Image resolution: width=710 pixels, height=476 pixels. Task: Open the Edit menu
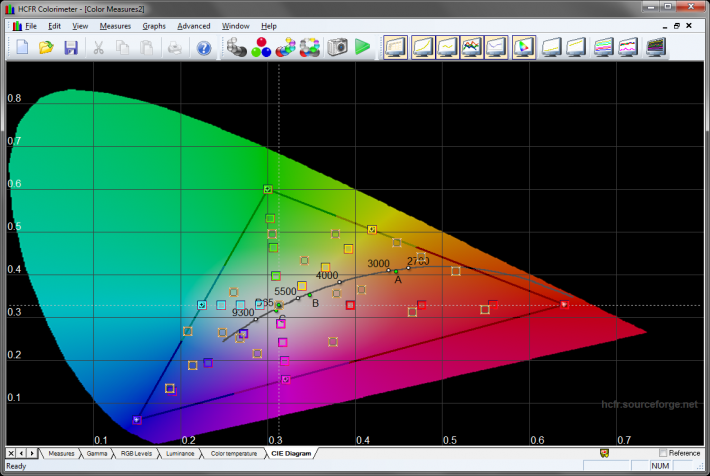54,26
